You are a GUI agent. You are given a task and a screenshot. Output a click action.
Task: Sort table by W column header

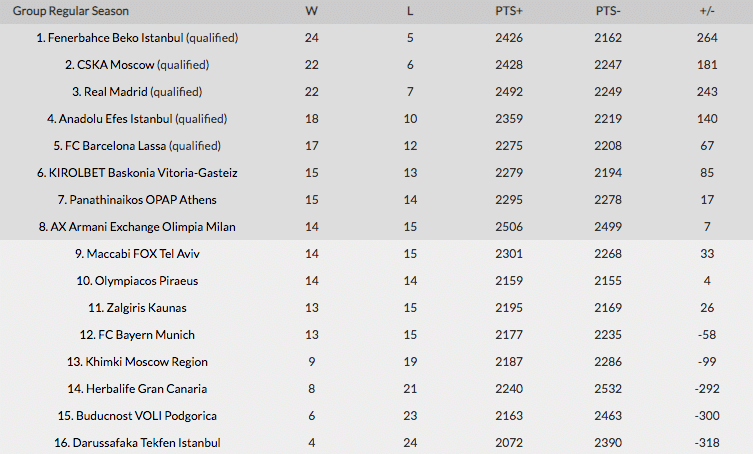tap(312, 11)
